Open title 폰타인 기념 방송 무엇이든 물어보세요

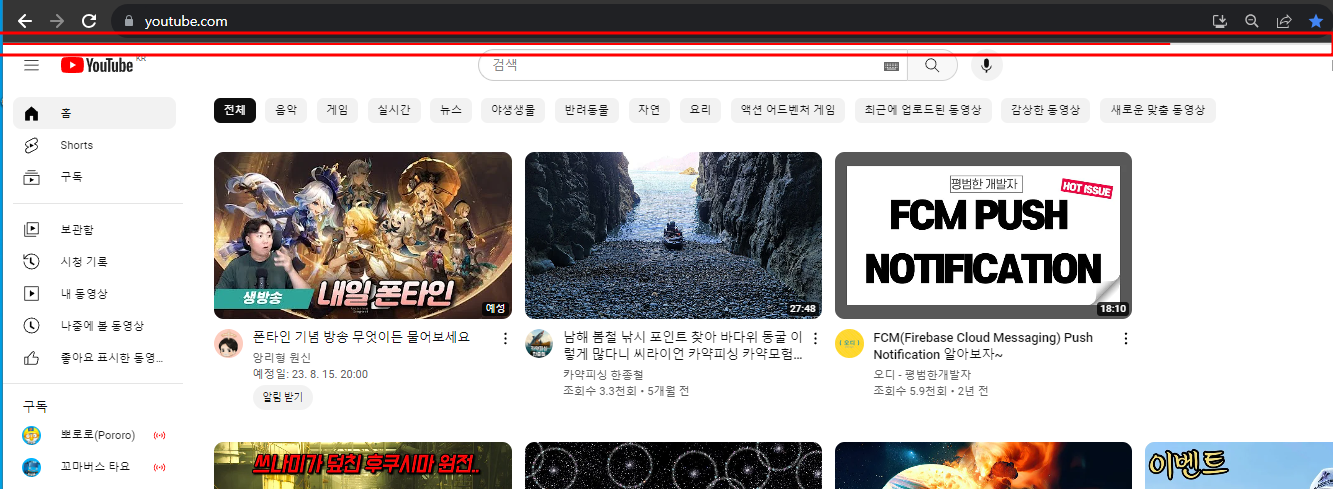pos(361,337)
